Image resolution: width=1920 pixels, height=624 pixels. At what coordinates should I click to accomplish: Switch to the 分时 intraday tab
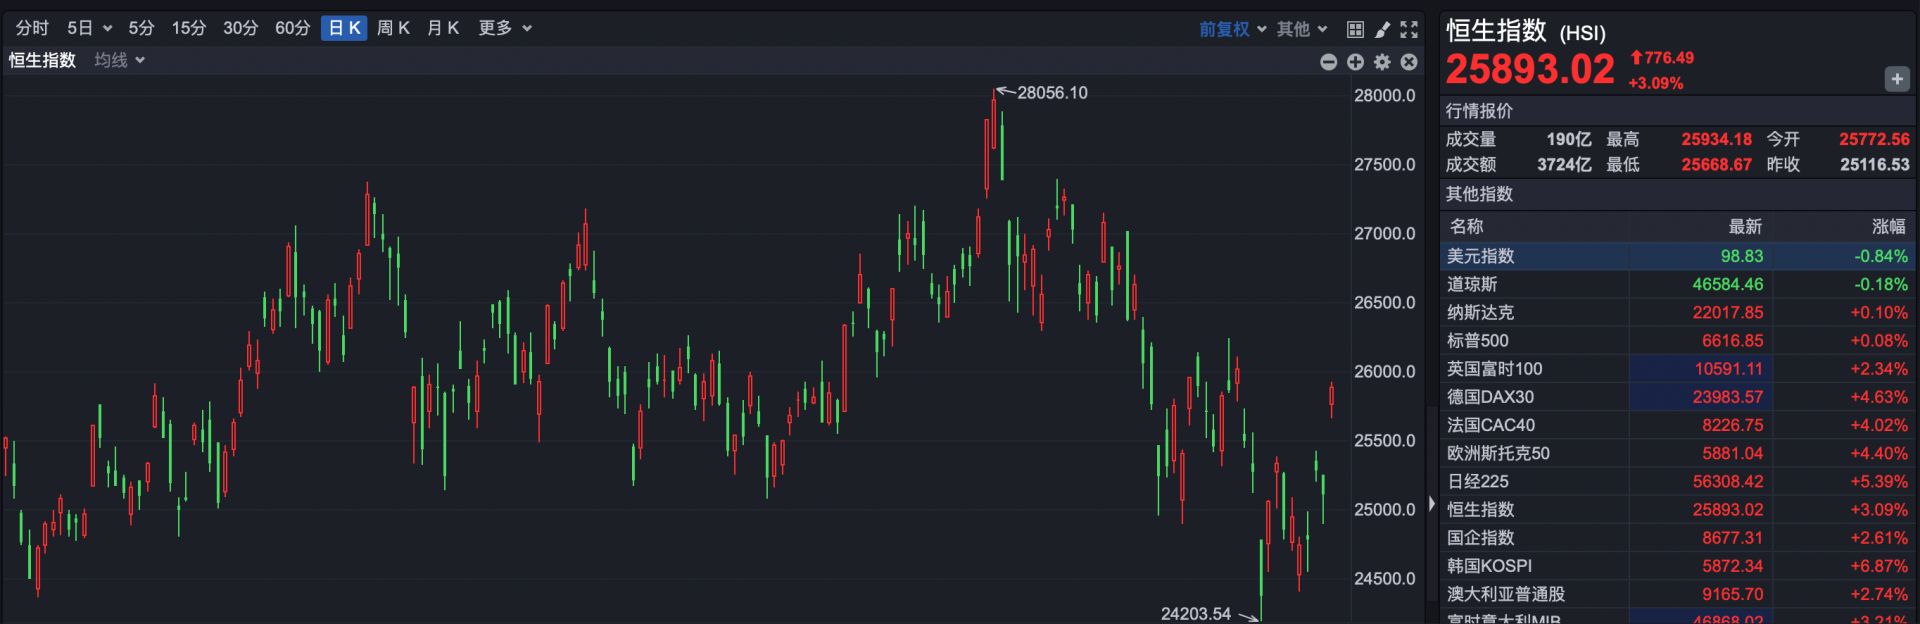tap(32, 28)
